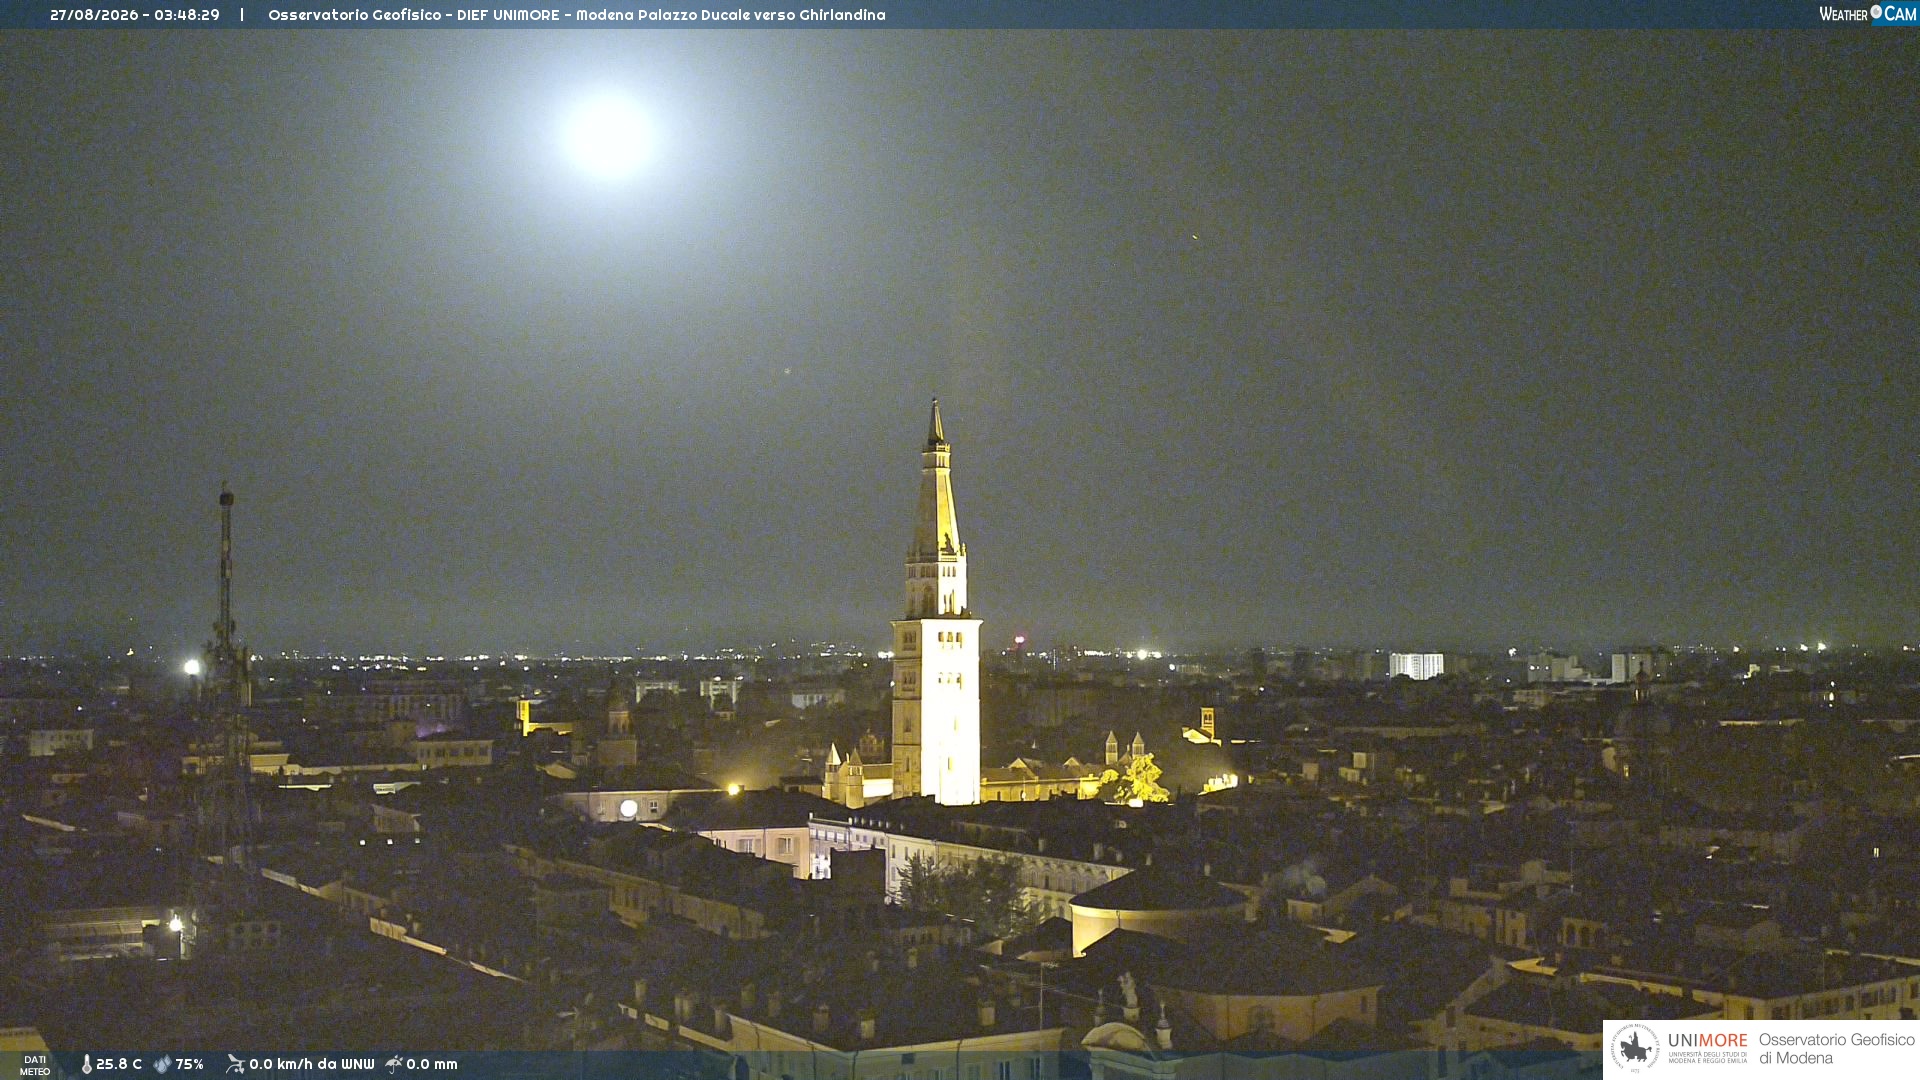
Task: Click the WeatherCam logo
Action: click(1867, 14)
